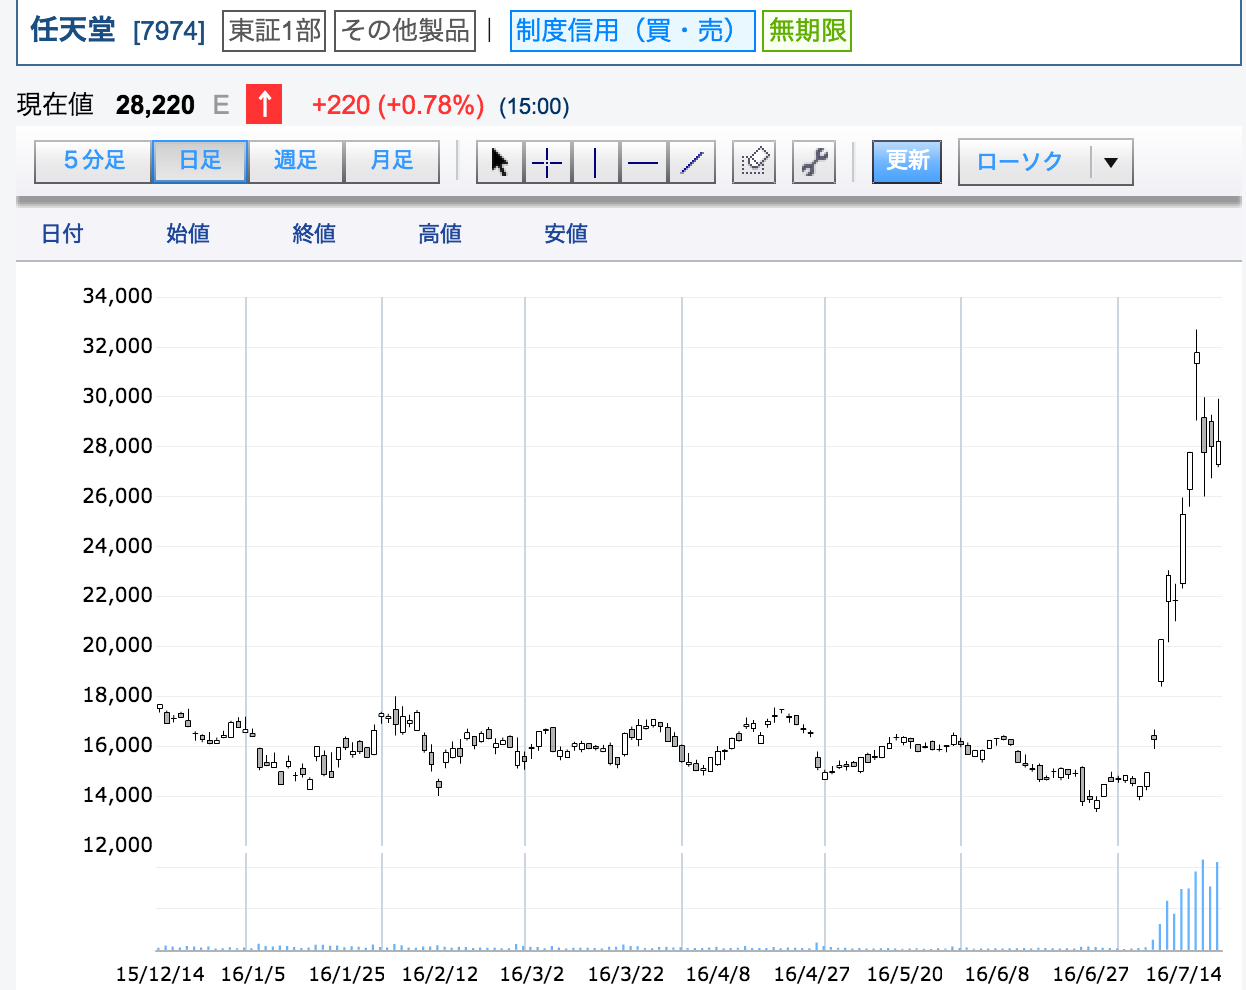Screen dimensions: 1246x990
Task: Switch to 週足 weekly chart
Action: tap(296, 161)
